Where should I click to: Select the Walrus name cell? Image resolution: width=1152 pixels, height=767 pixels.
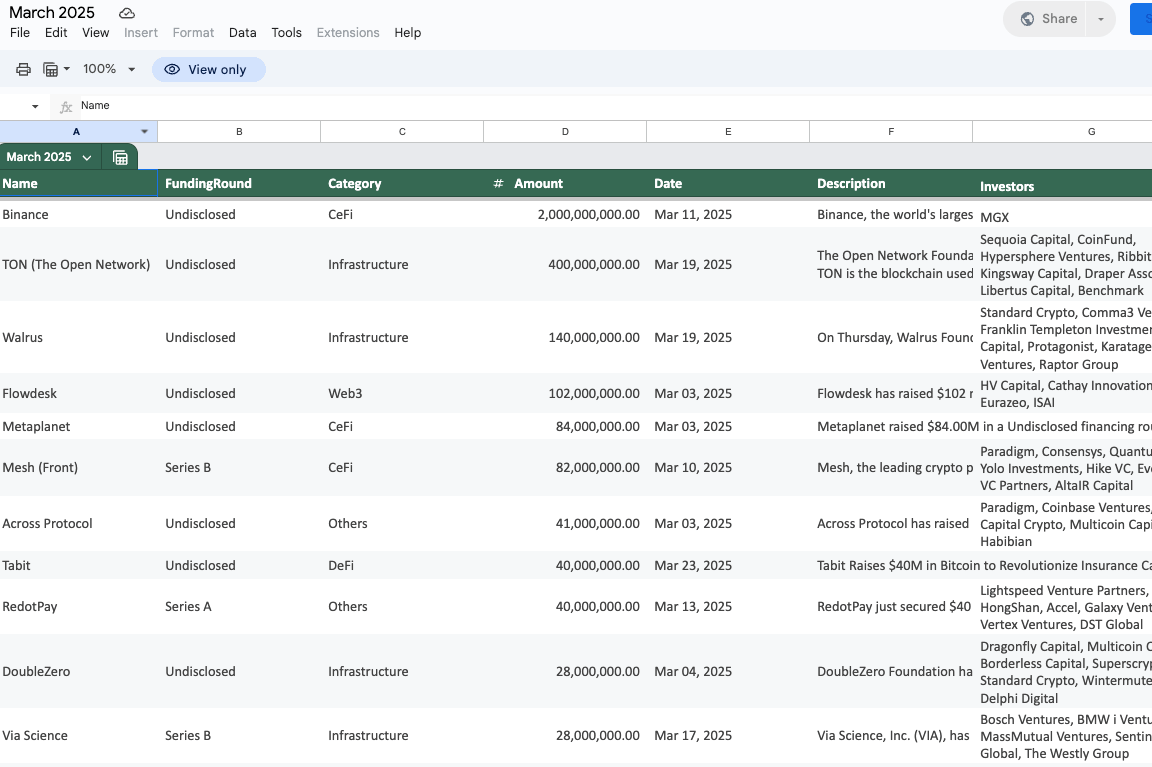(x=79, y=337)
